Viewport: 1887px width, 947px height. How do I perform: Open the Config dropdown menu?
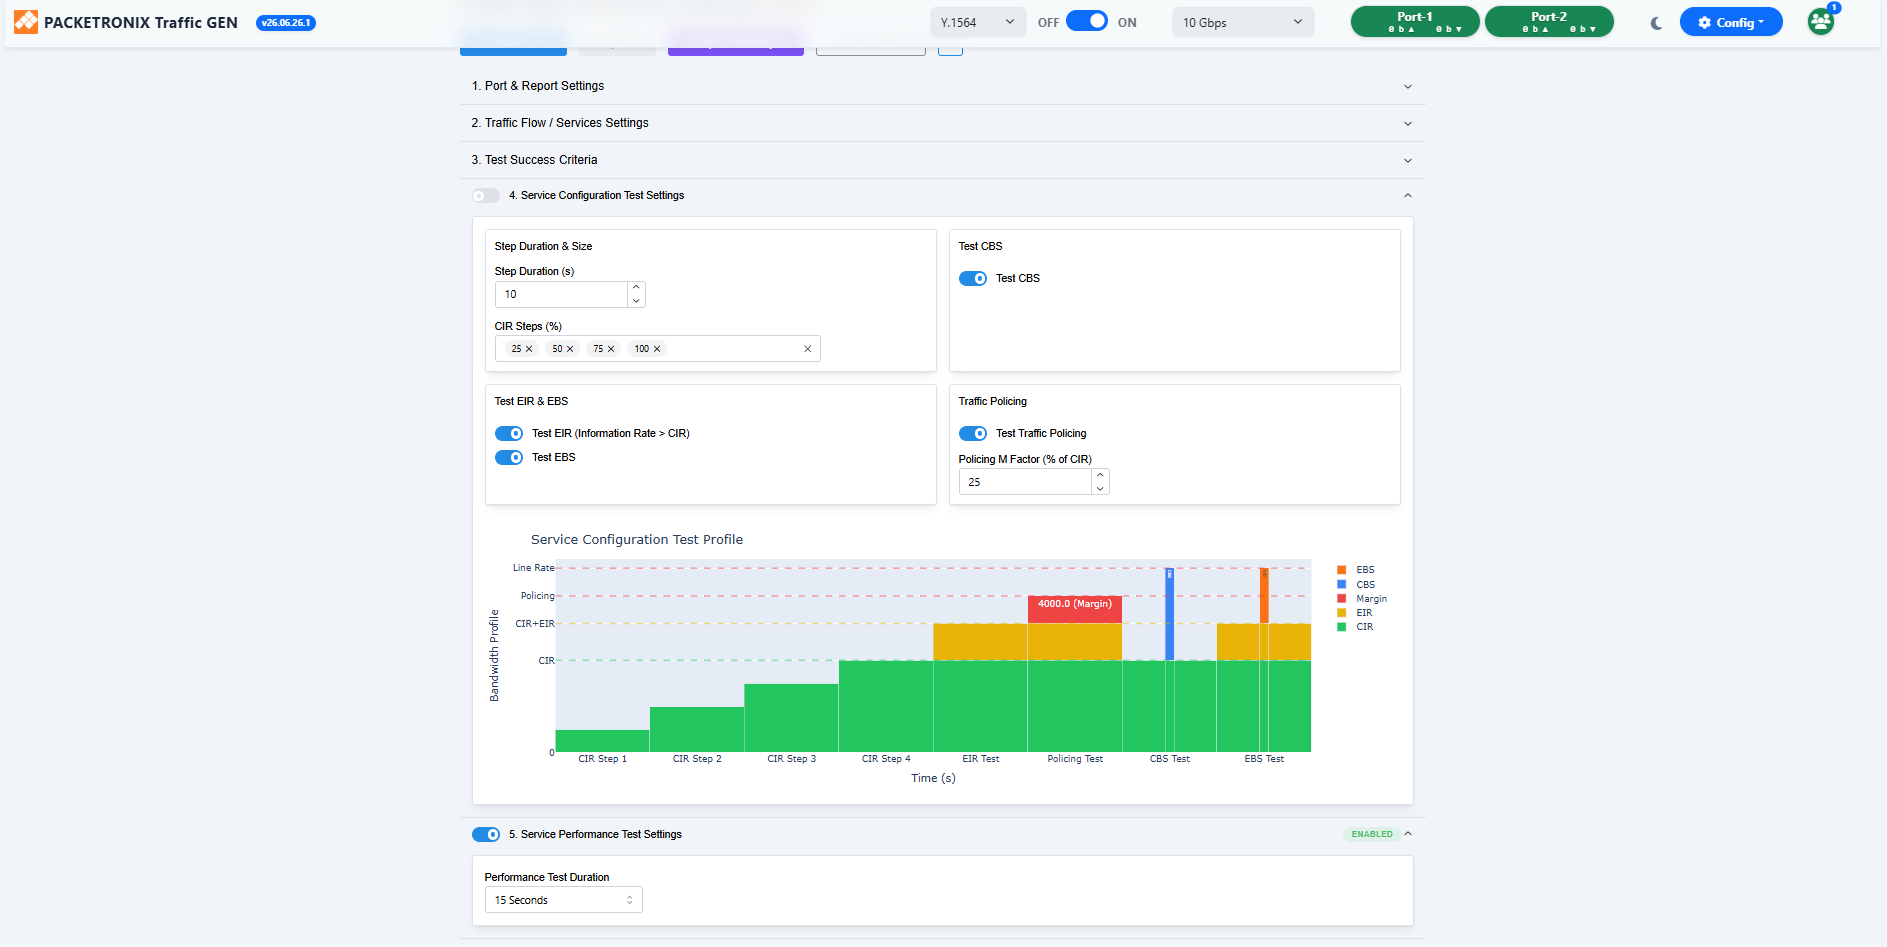(1730, 22)
